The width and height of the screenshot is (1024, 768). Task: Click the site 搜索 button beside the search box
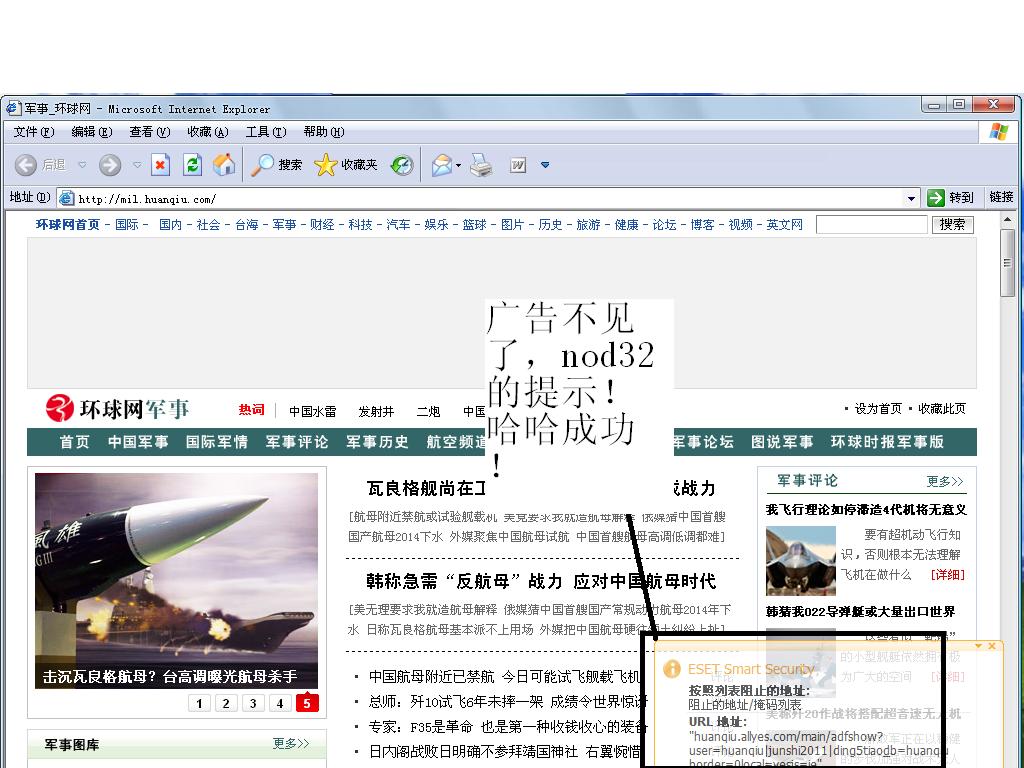(952, 225)
